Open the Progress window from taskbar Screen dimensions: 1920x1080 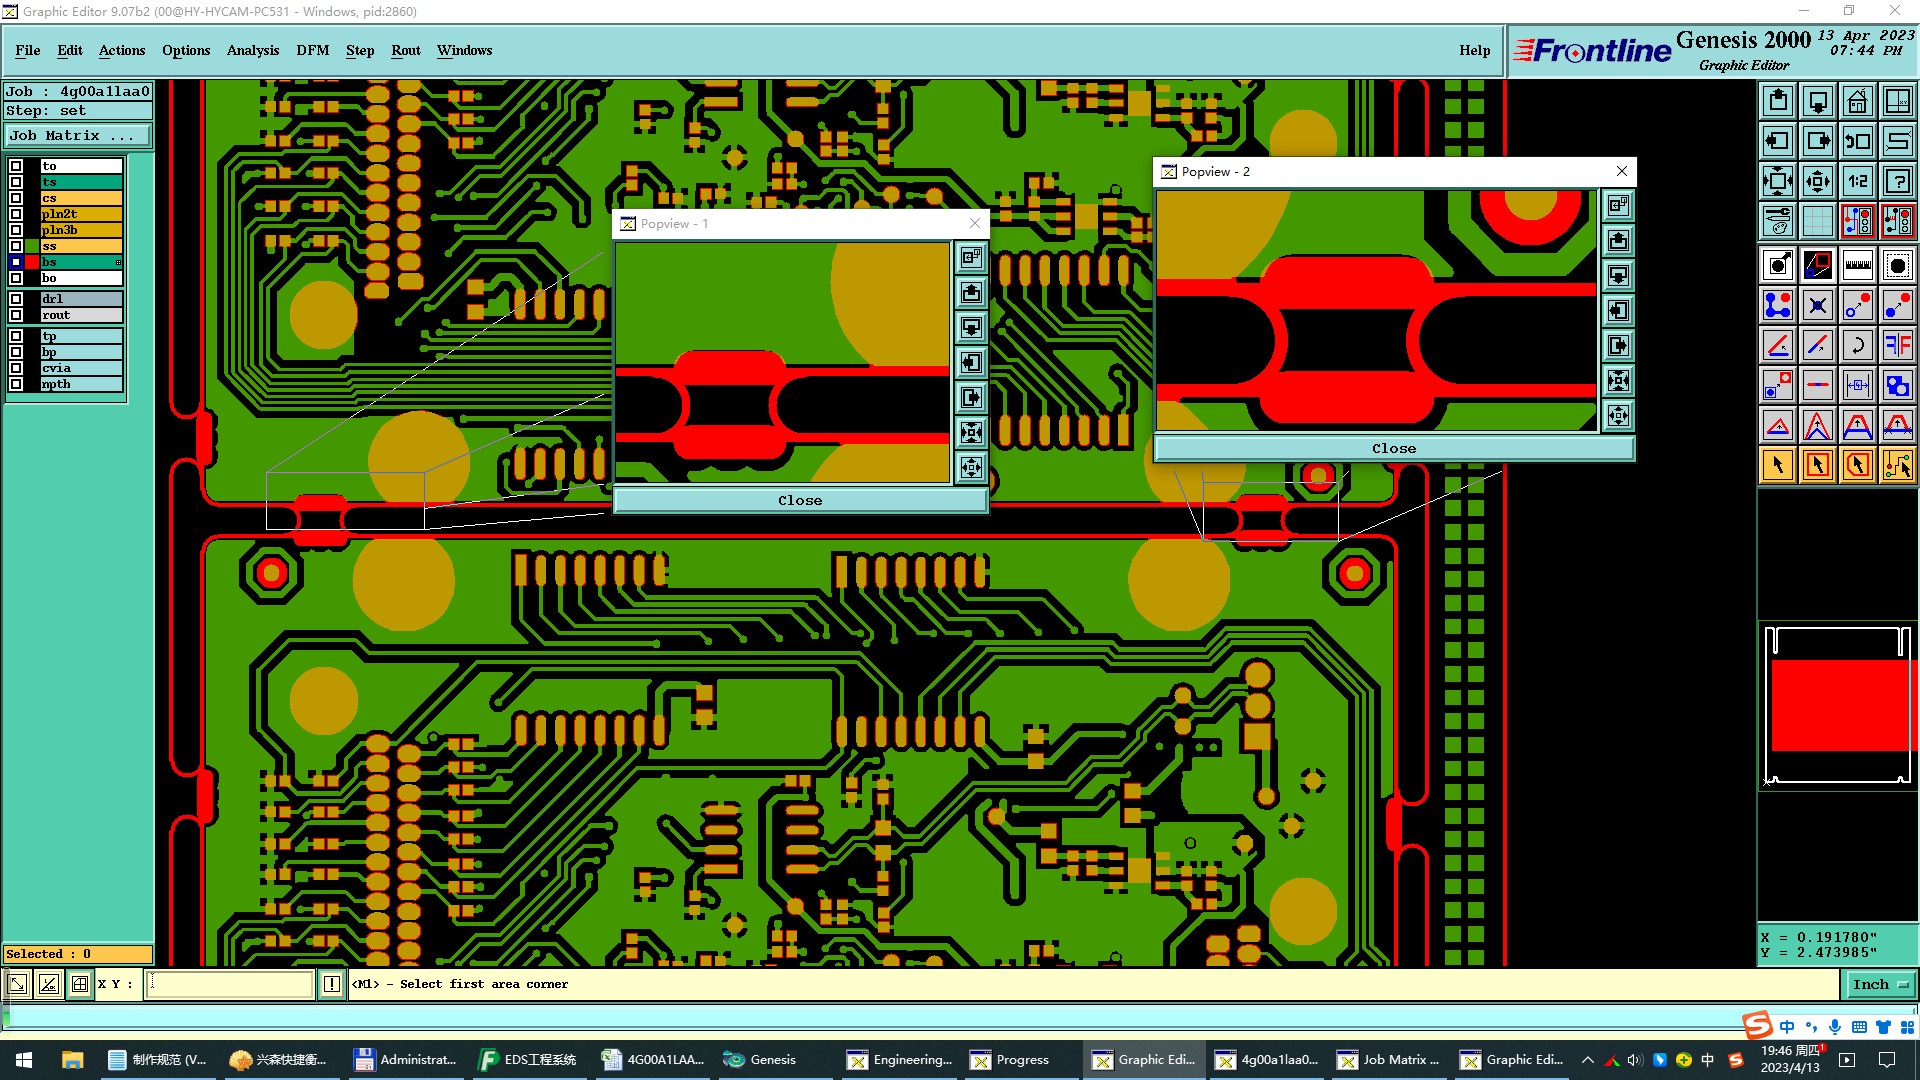point(1012,1060)
